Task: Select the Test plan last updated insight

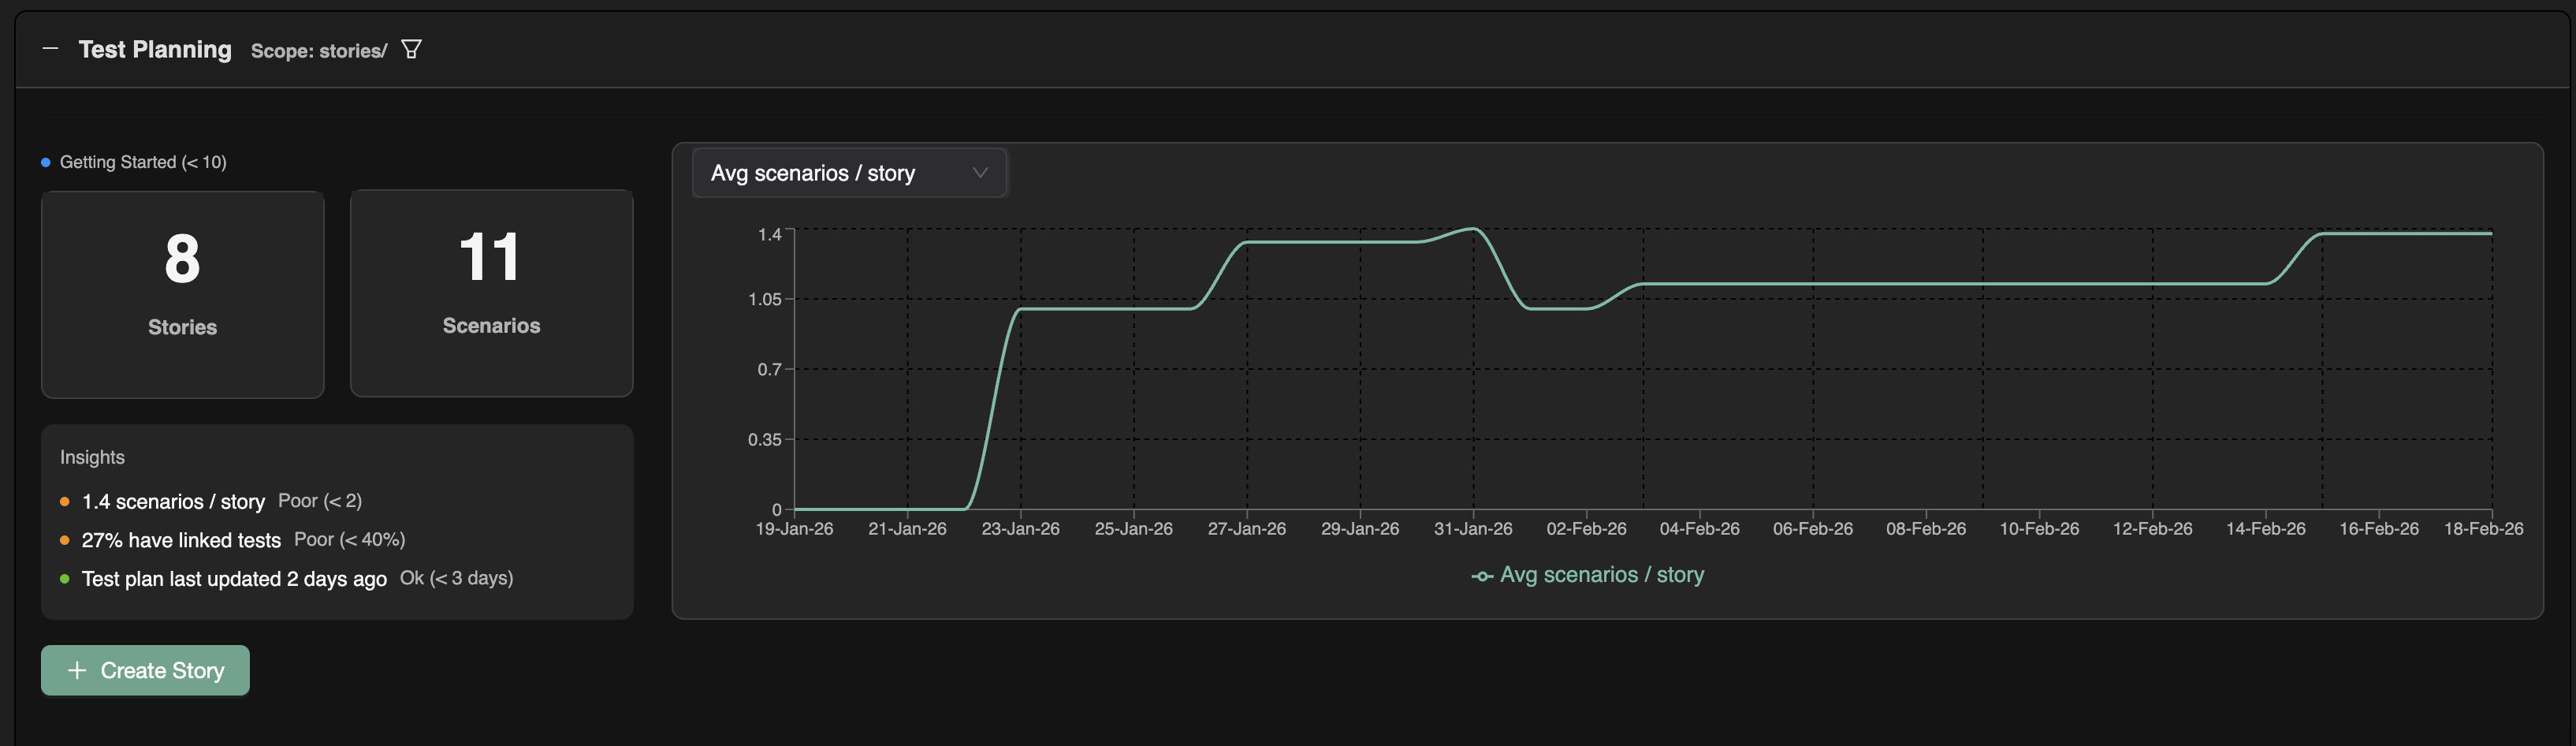Action: pos(234,579)
